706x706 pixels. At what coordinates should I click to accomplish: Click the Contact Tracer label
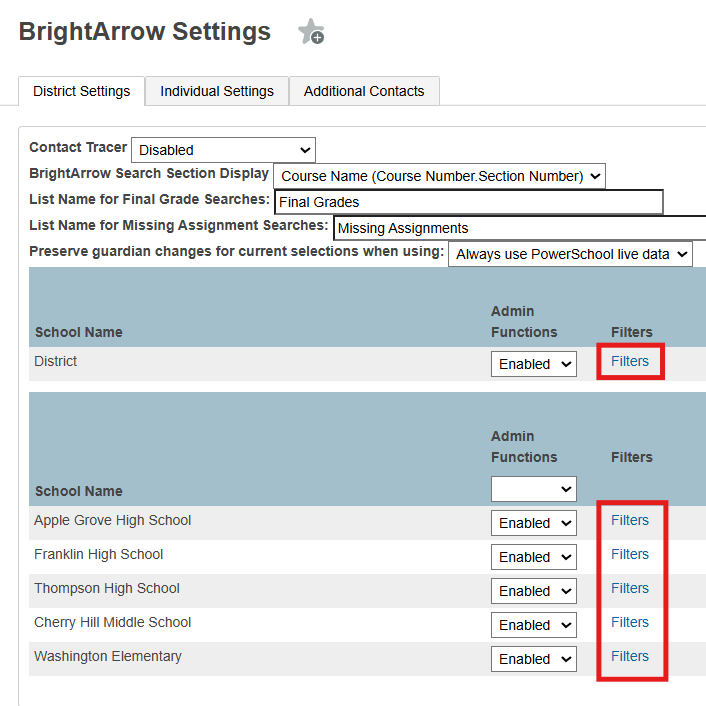point(78,147)
